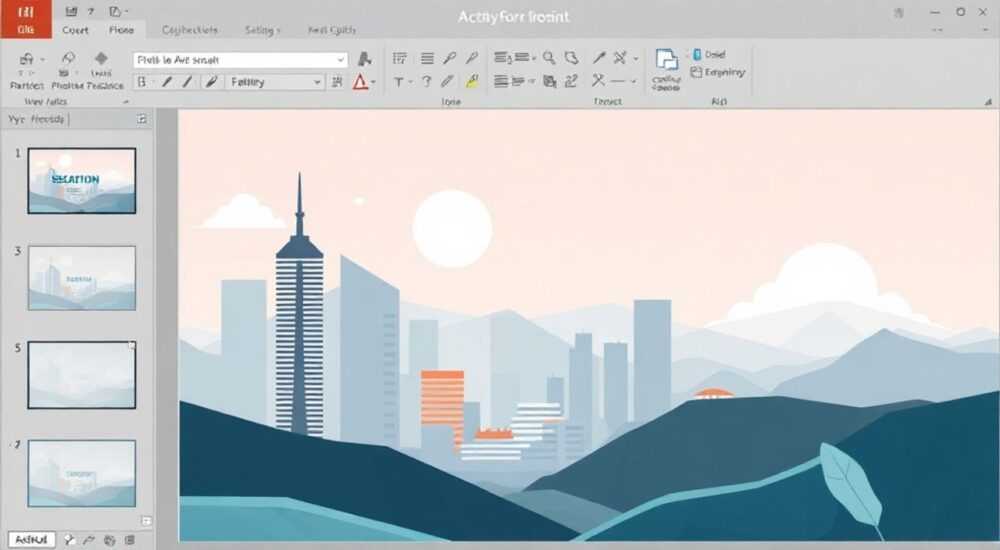1000x550 pixels.
Task: Click the Enşniny button in ribbon
Action: pos(718,73)
